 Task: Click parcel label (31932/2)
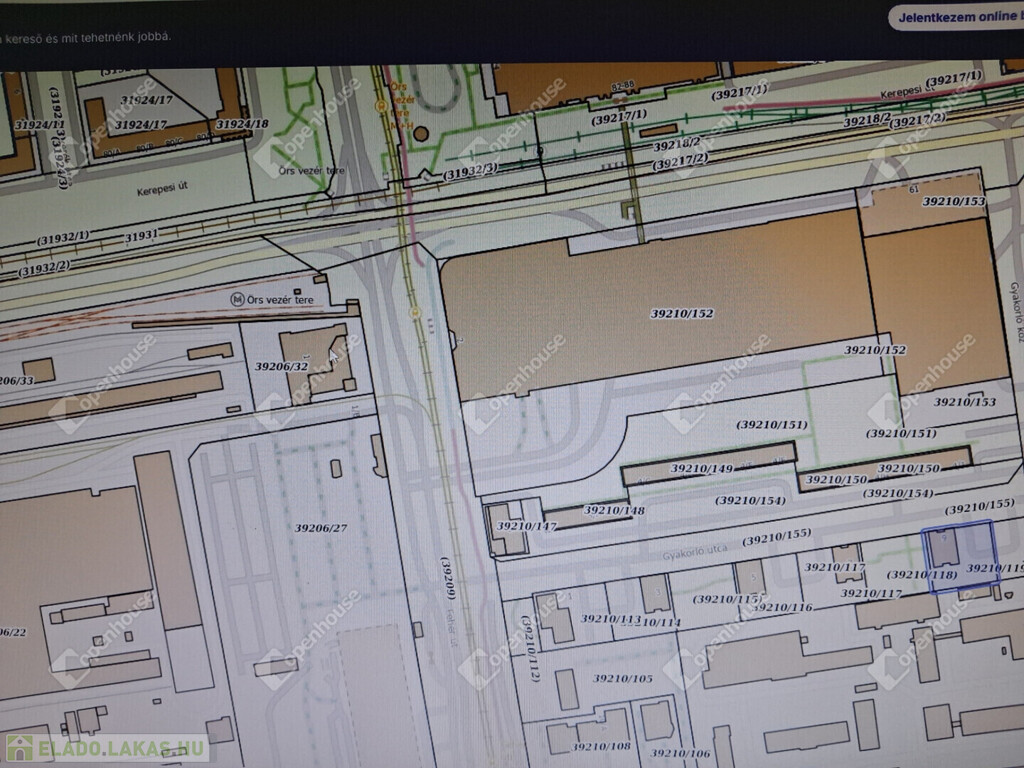[x=43, y=267]
